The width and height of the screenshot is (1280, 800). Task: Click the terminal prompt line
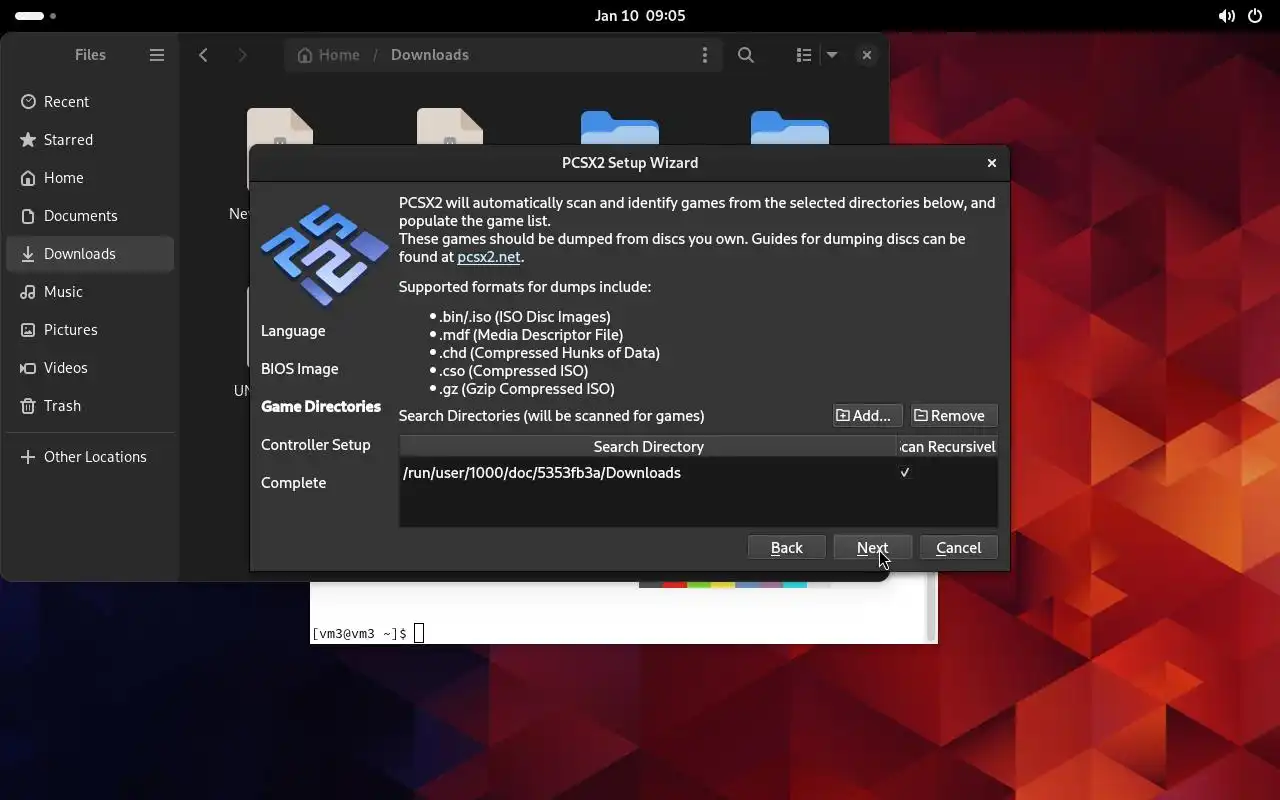click(368, 634)
